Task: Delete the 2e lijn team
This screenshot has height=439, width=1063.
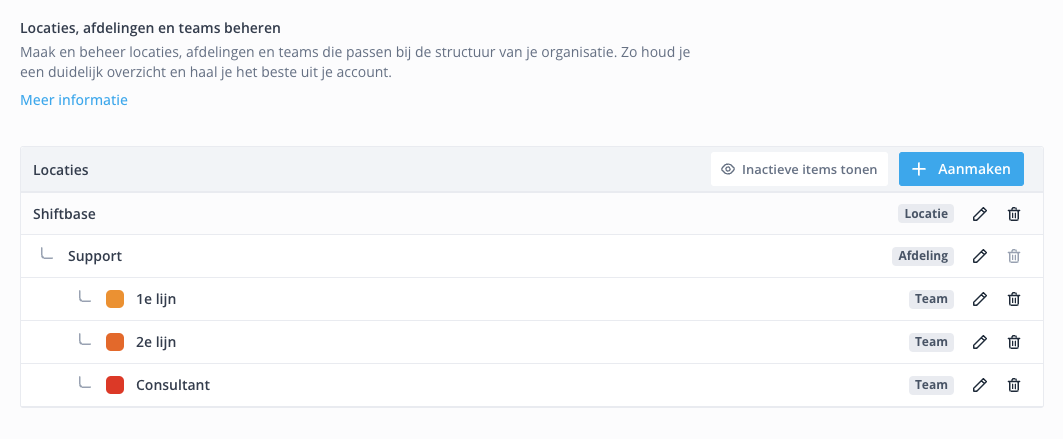Action: tap(1014, 342)
